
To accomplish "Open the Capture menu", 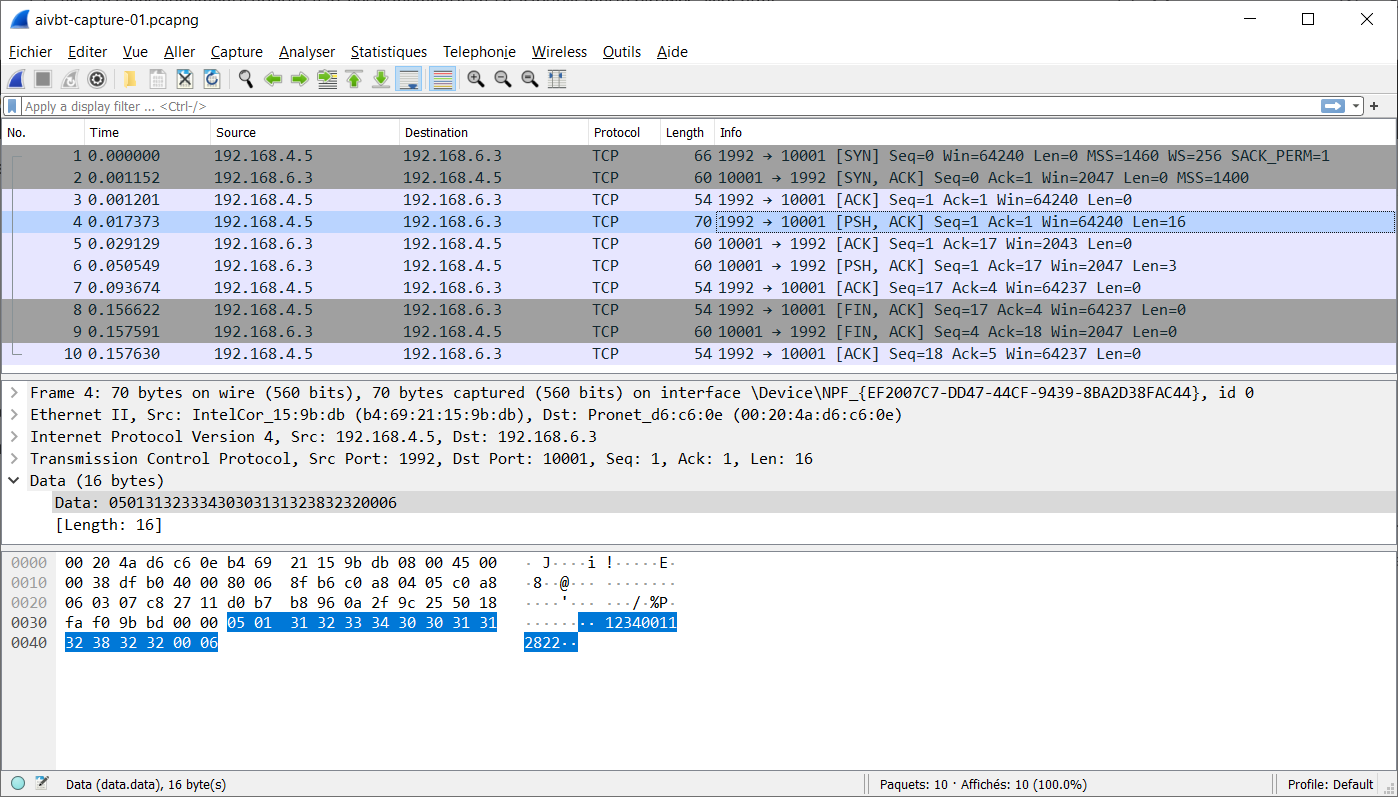I will pyautogui.click(x=237, y=52).
